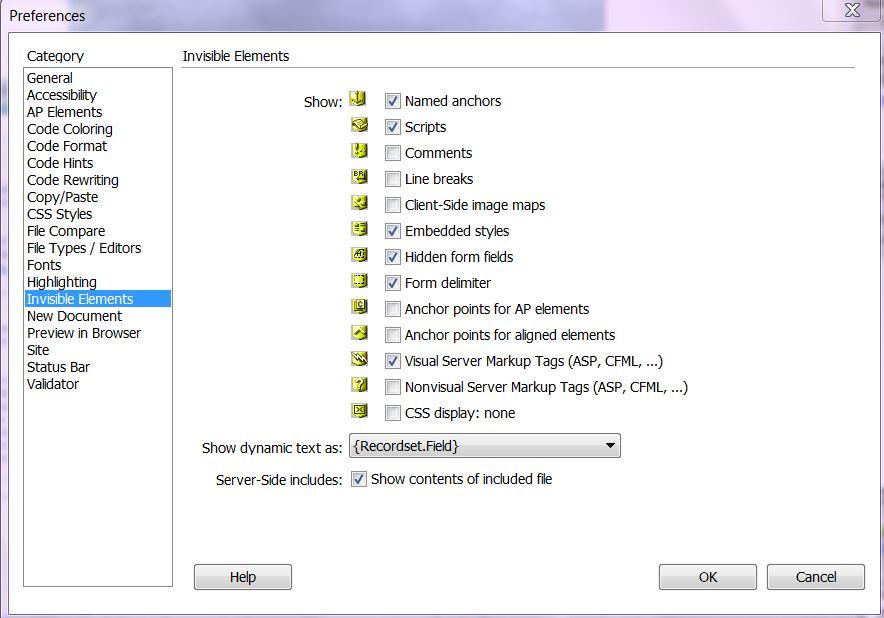Click the Scripts yellow icon

(x=359, y=125)
